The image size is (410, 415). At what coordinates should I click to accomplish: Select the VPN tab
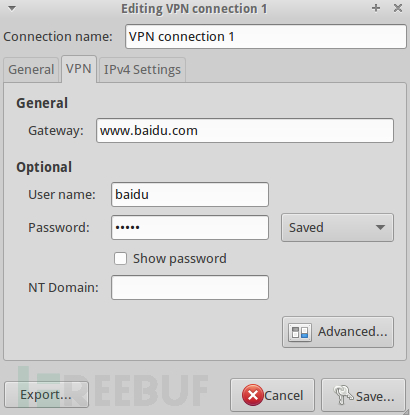pos(79,69)
